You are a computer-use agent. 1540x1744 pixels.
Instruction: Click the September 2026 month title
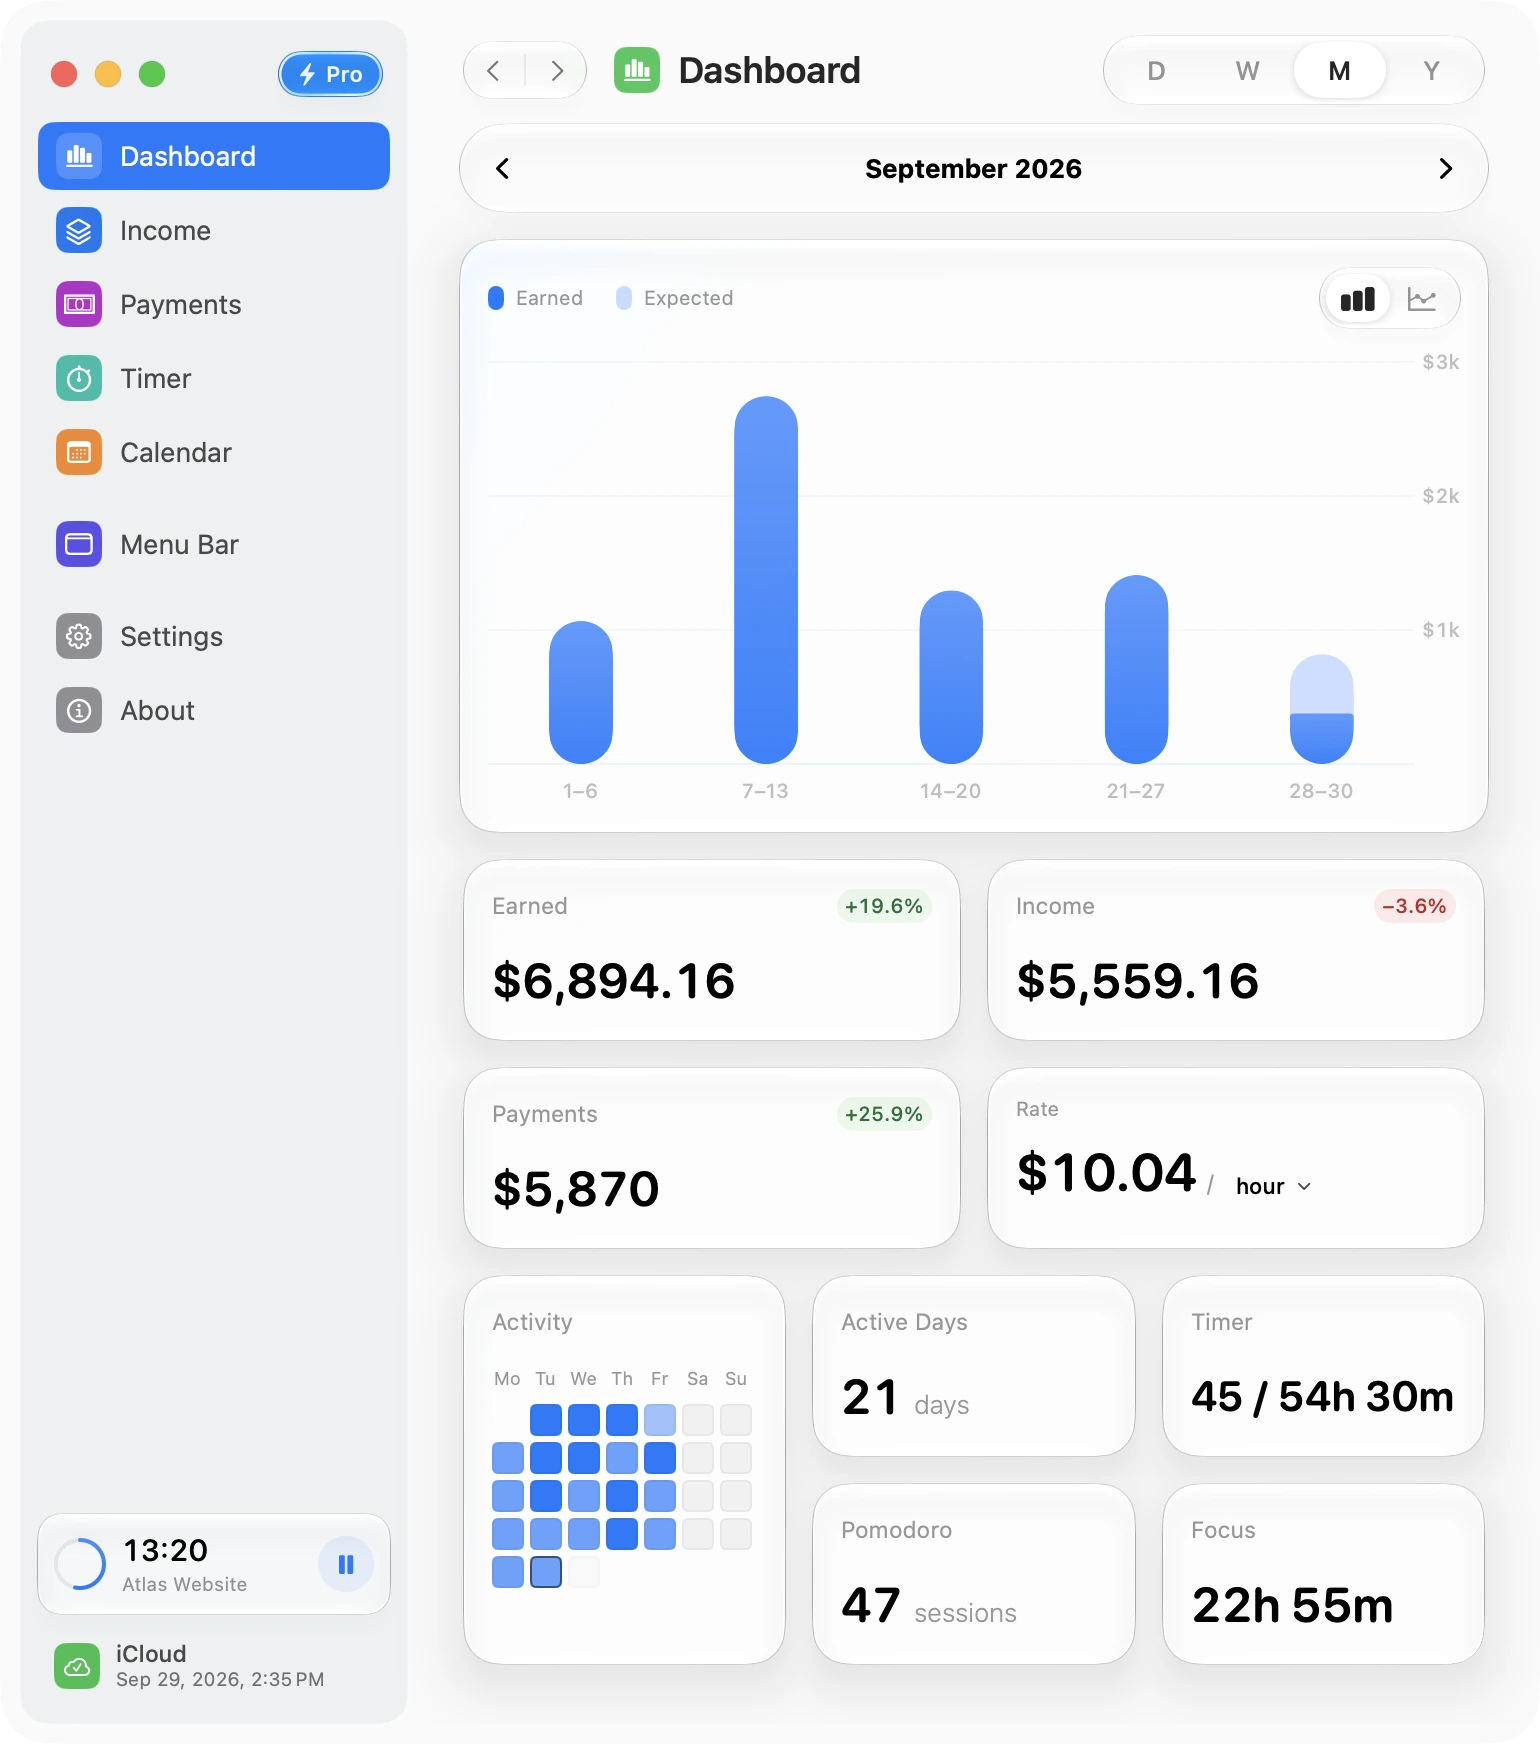974,169
